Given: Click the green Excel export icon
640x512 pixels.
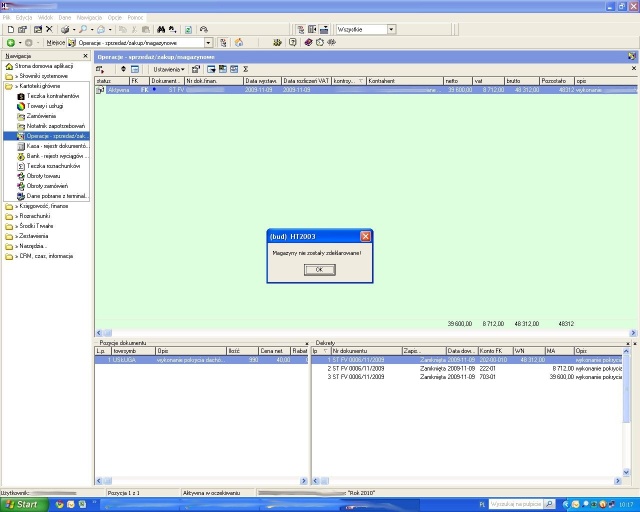Looking at the screenshot, I should (x=188, y=29).
